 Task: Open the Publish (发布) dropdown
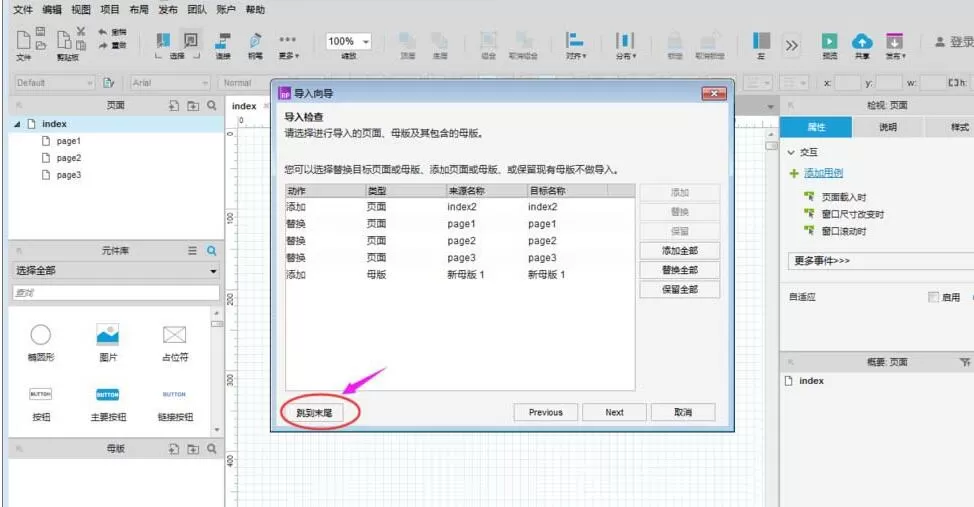point(894,45)
